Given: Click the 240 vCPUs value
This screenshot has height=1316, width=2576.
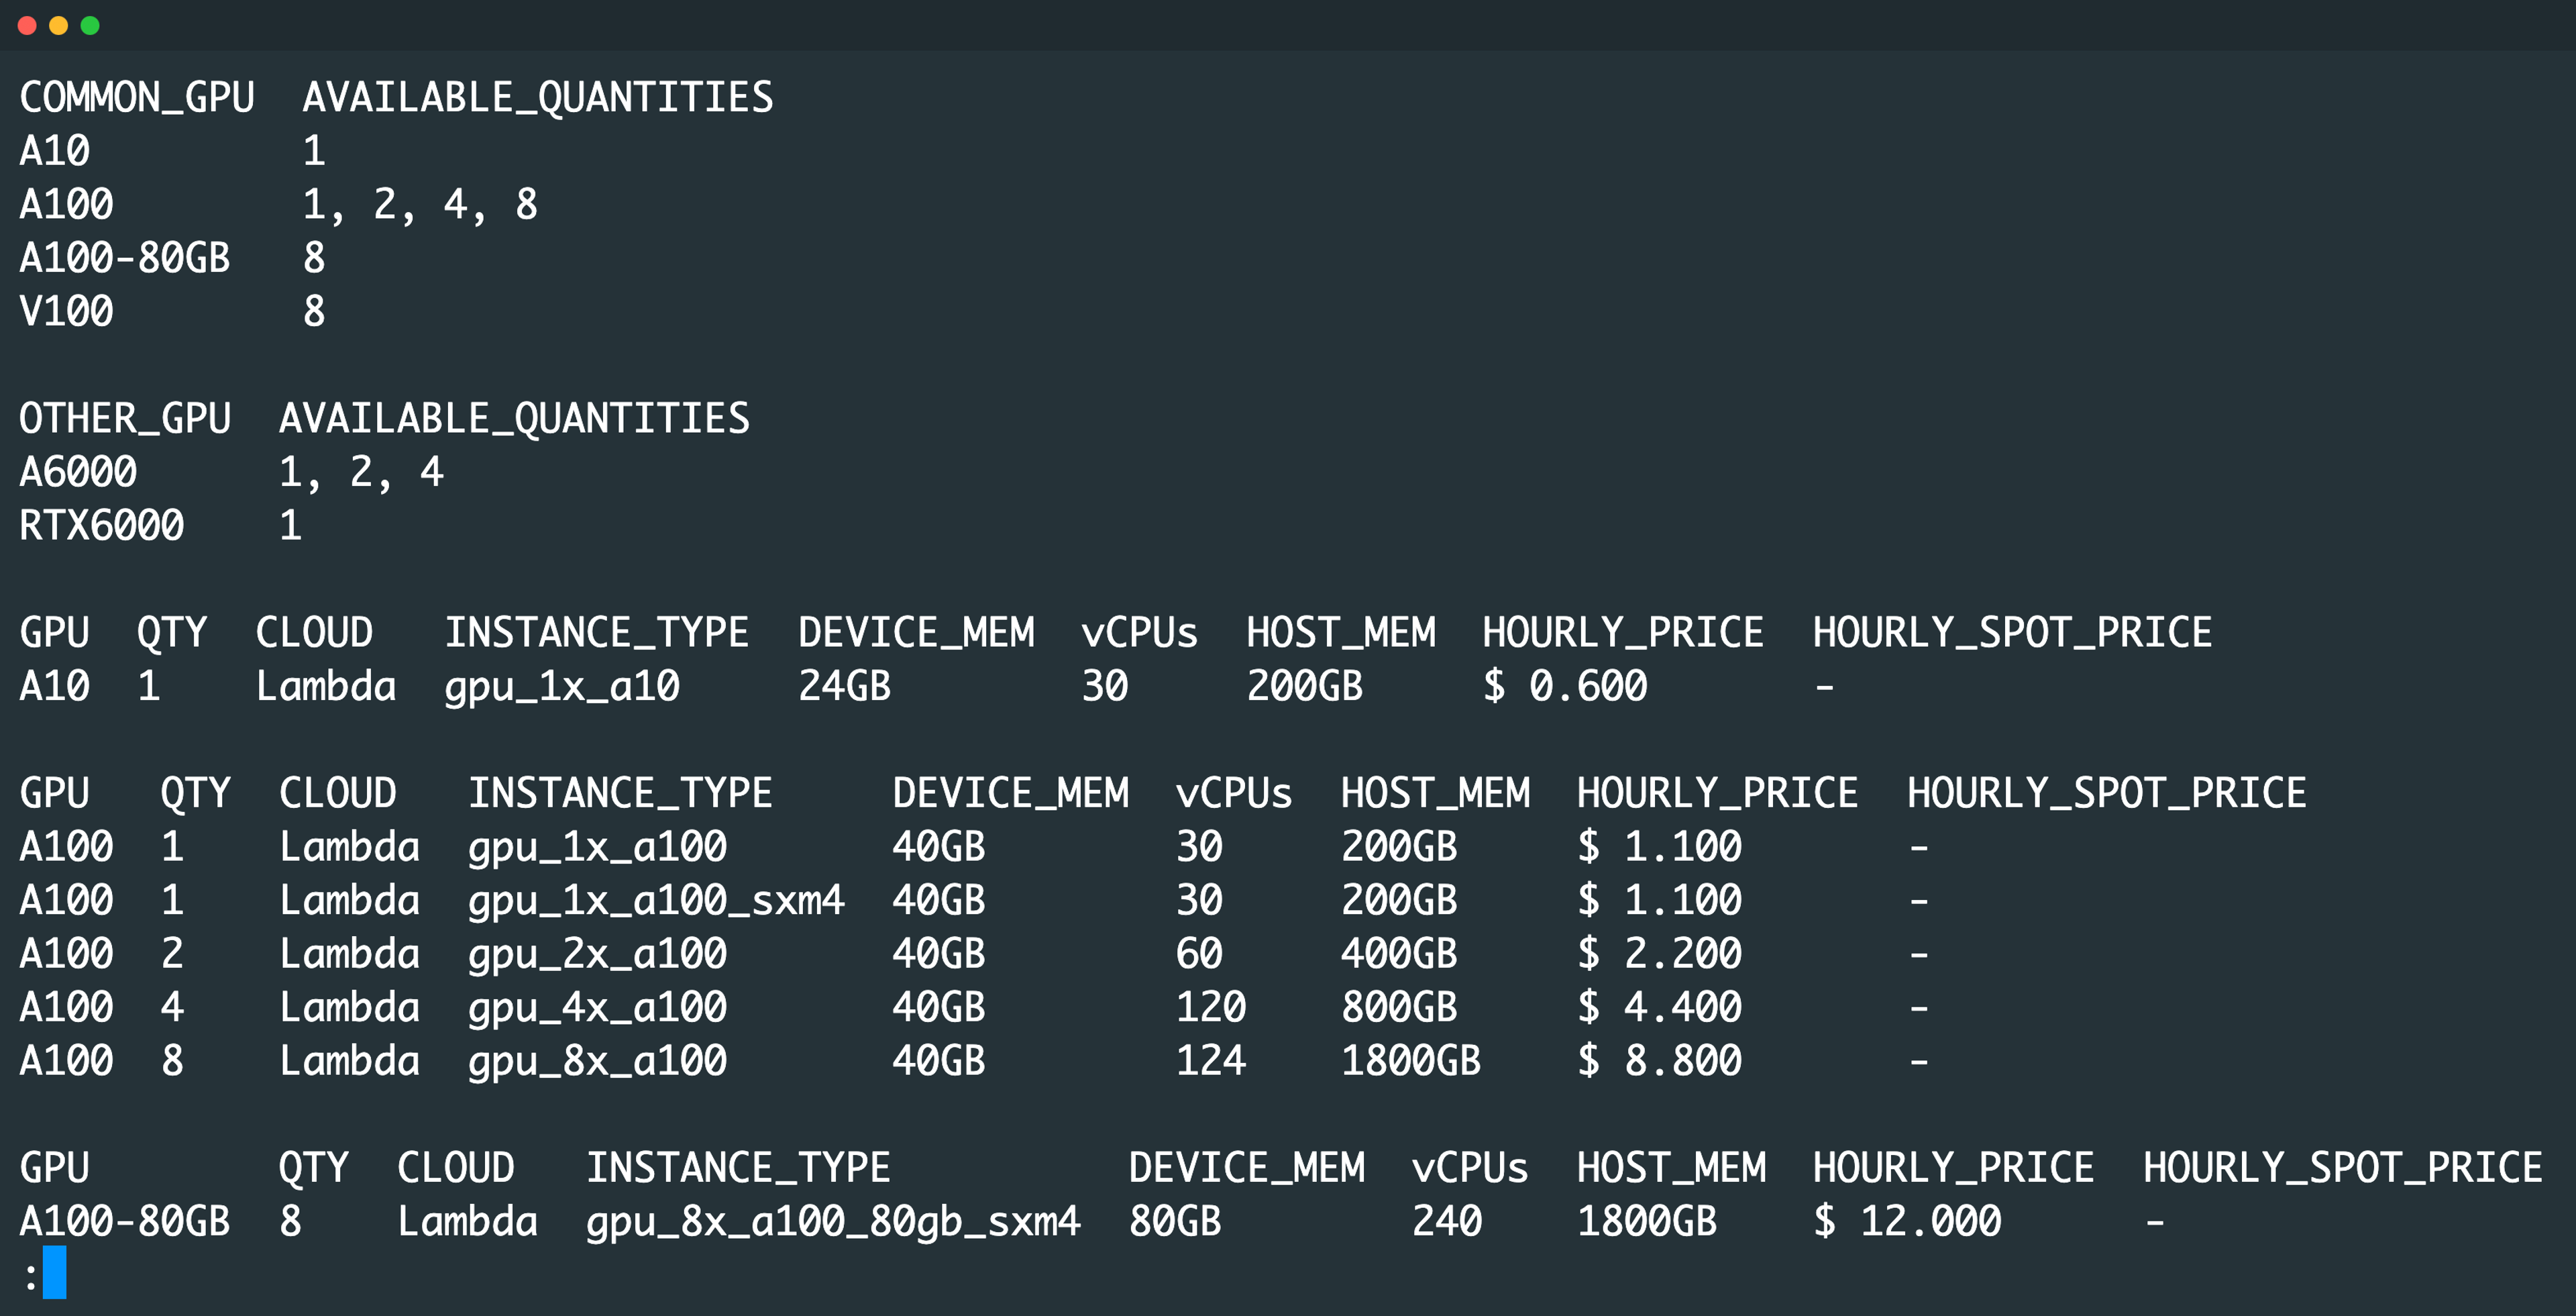Looking at the screenshot, I should point(1447,1221).
